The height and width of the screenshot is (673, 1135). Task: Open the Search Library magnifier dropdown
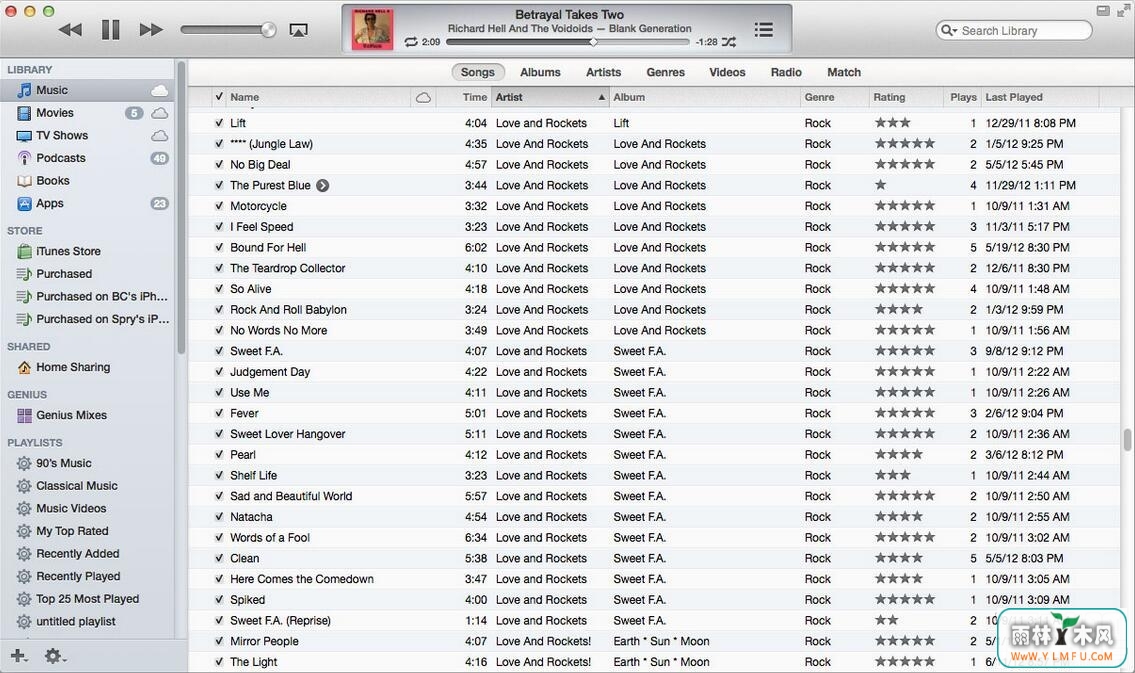[948, 30]
